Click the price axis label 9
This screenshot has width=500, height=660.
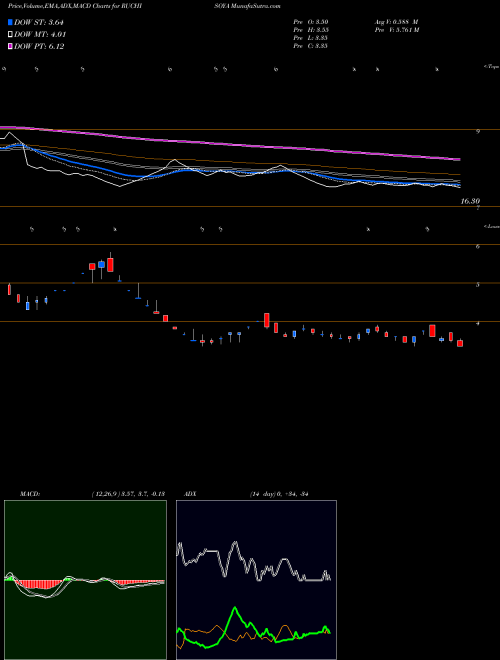coord(478,131)
